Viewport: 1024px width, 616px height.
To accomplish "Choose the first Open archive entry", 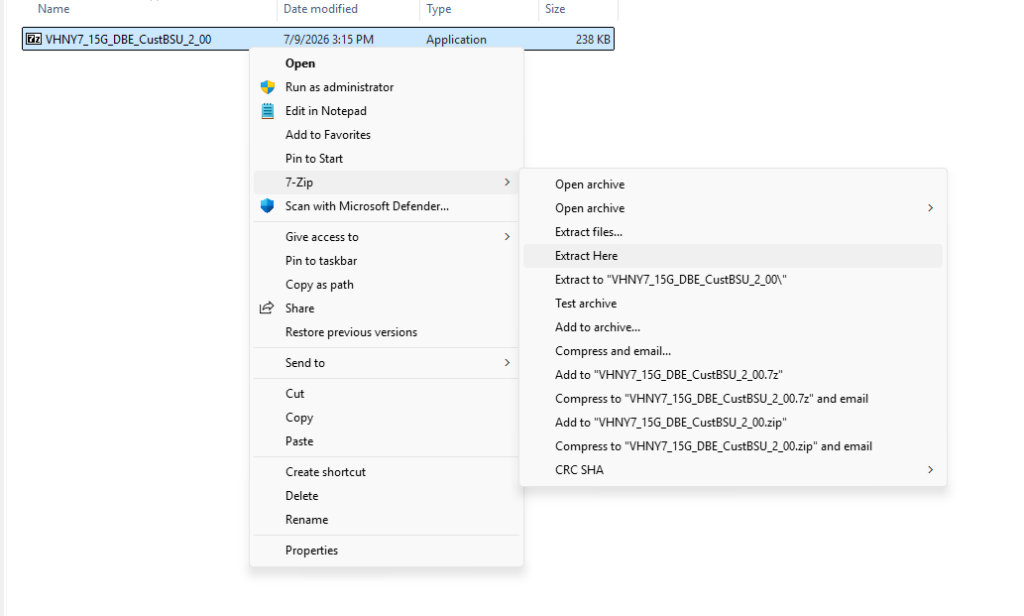I will 733,184.
